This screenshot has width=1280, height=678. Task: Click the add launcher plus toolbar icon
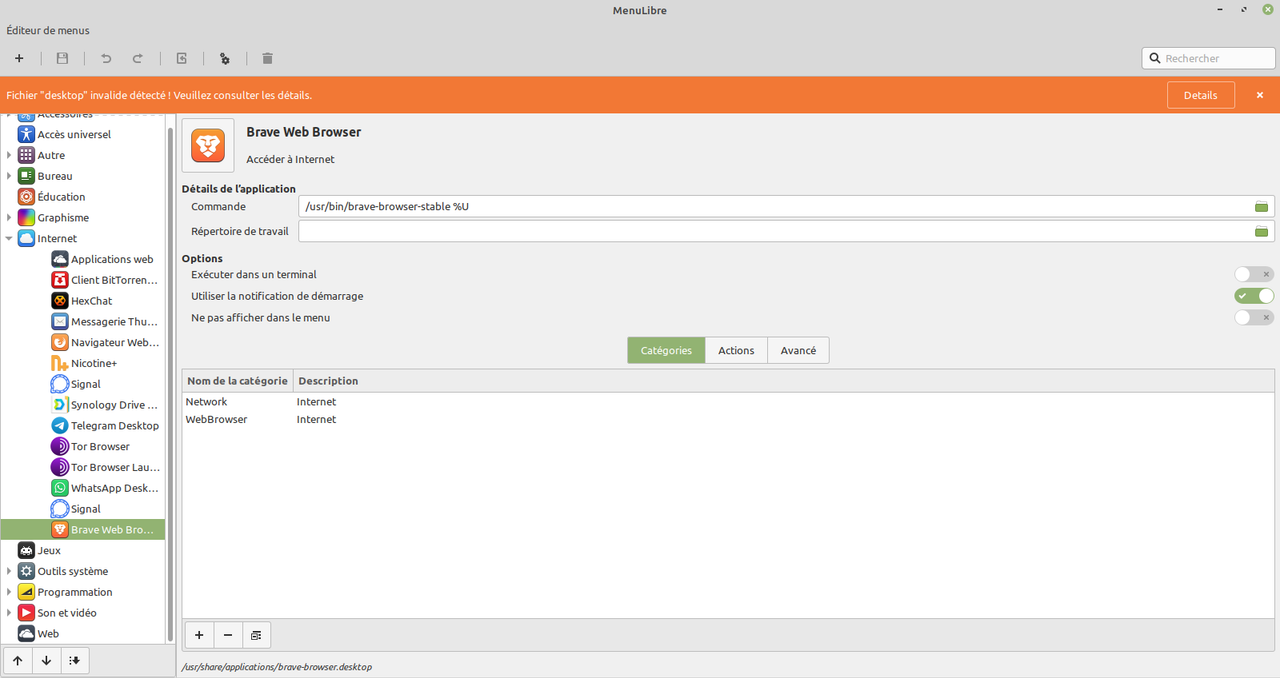[19, 59]
